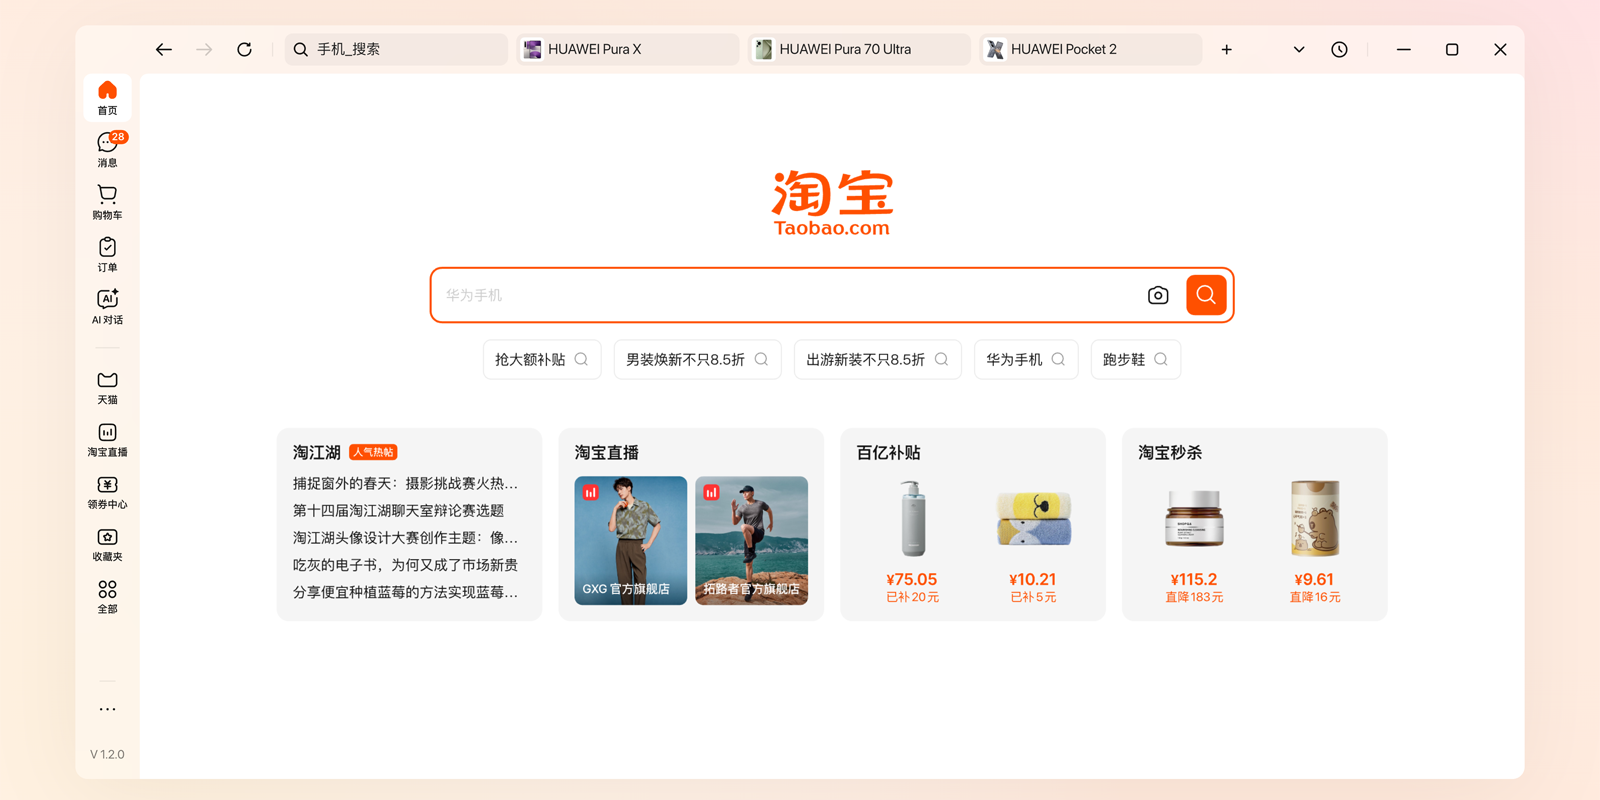Select the 华为手机 suggestion chip
Screen dimensions: 1600x800
1026,359
